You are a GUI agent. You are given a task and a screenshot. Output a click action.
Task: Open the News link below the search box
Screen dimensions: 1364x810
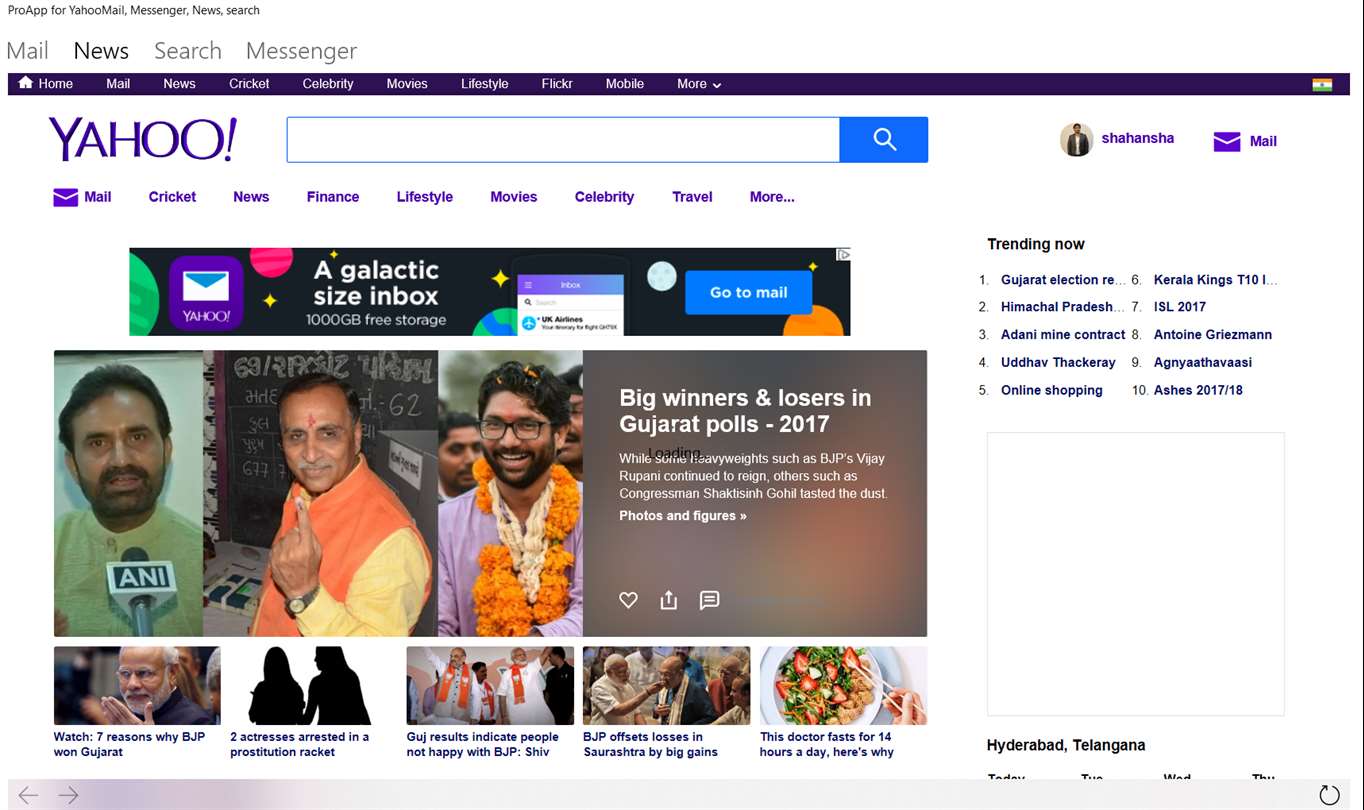coord(251,197)
